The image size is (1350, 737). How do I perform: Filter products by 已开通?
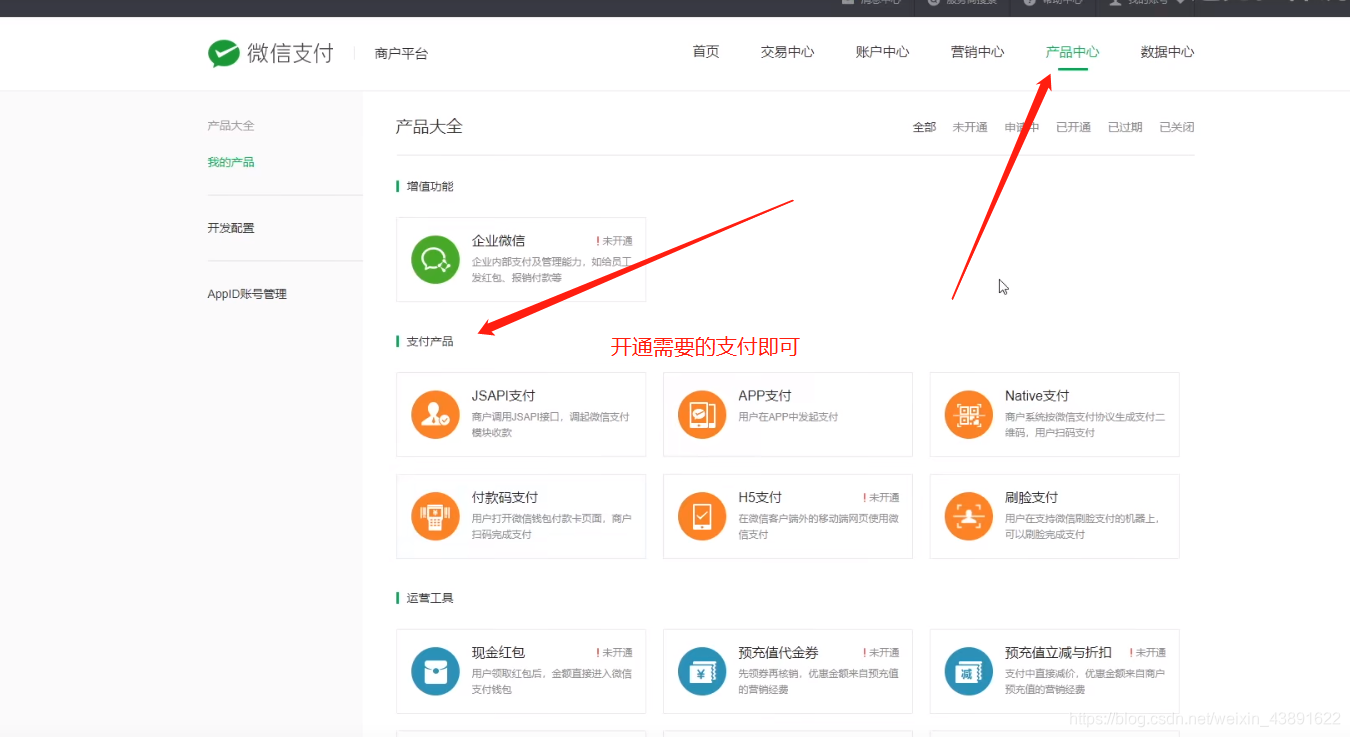click(x=1073, y=127)
